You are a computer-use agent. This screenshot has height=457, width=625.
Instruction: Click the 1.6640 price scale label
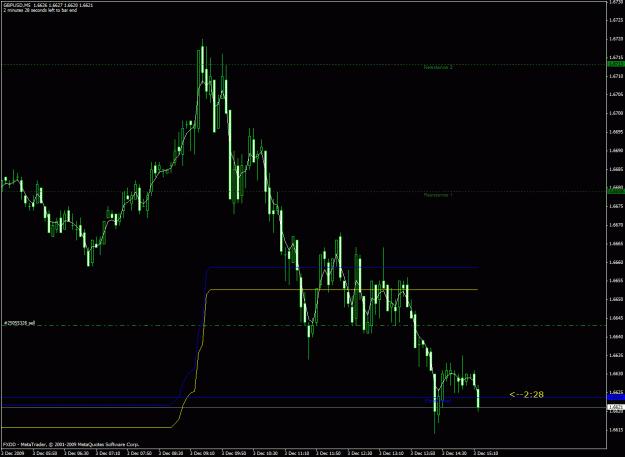pyautogui.click(x=616, y=337)
